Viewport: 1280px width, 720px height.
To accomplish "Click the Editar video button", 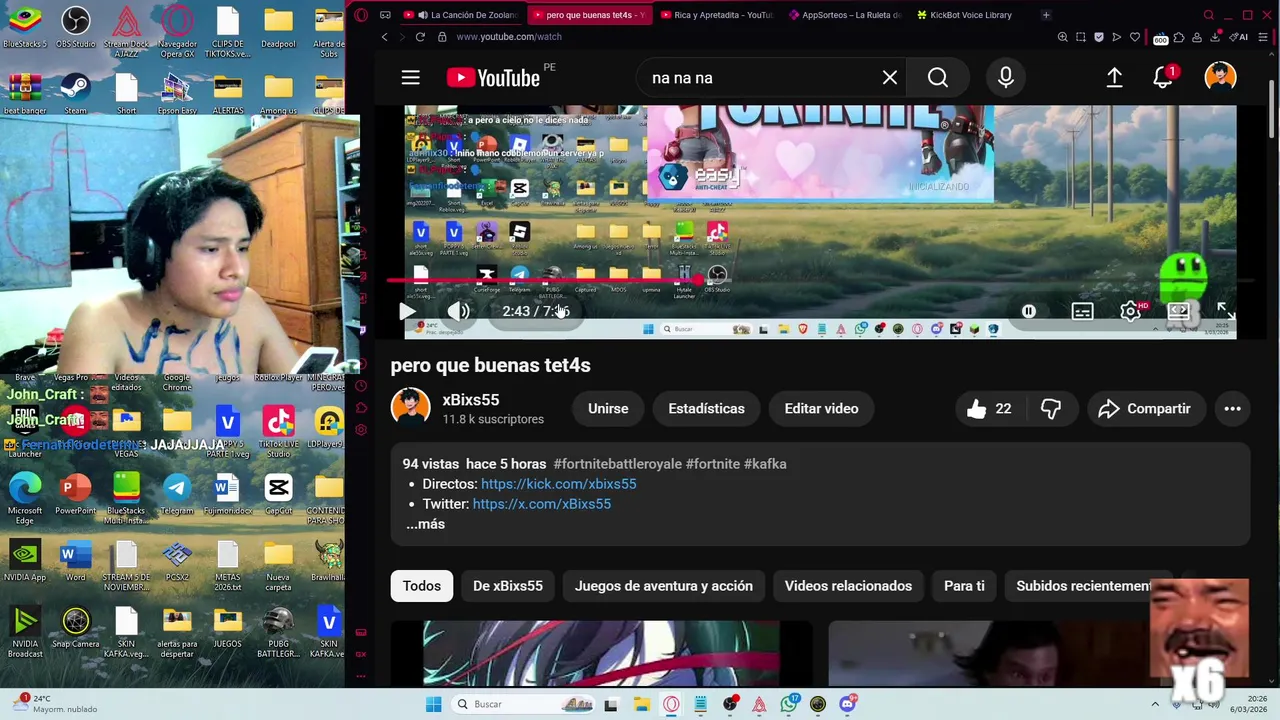I will pos(821,408).
